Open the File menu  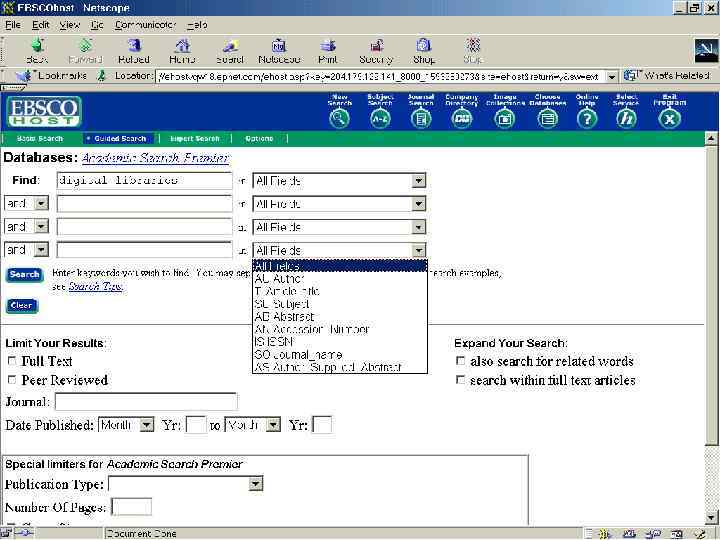click(x=13, y=25)
